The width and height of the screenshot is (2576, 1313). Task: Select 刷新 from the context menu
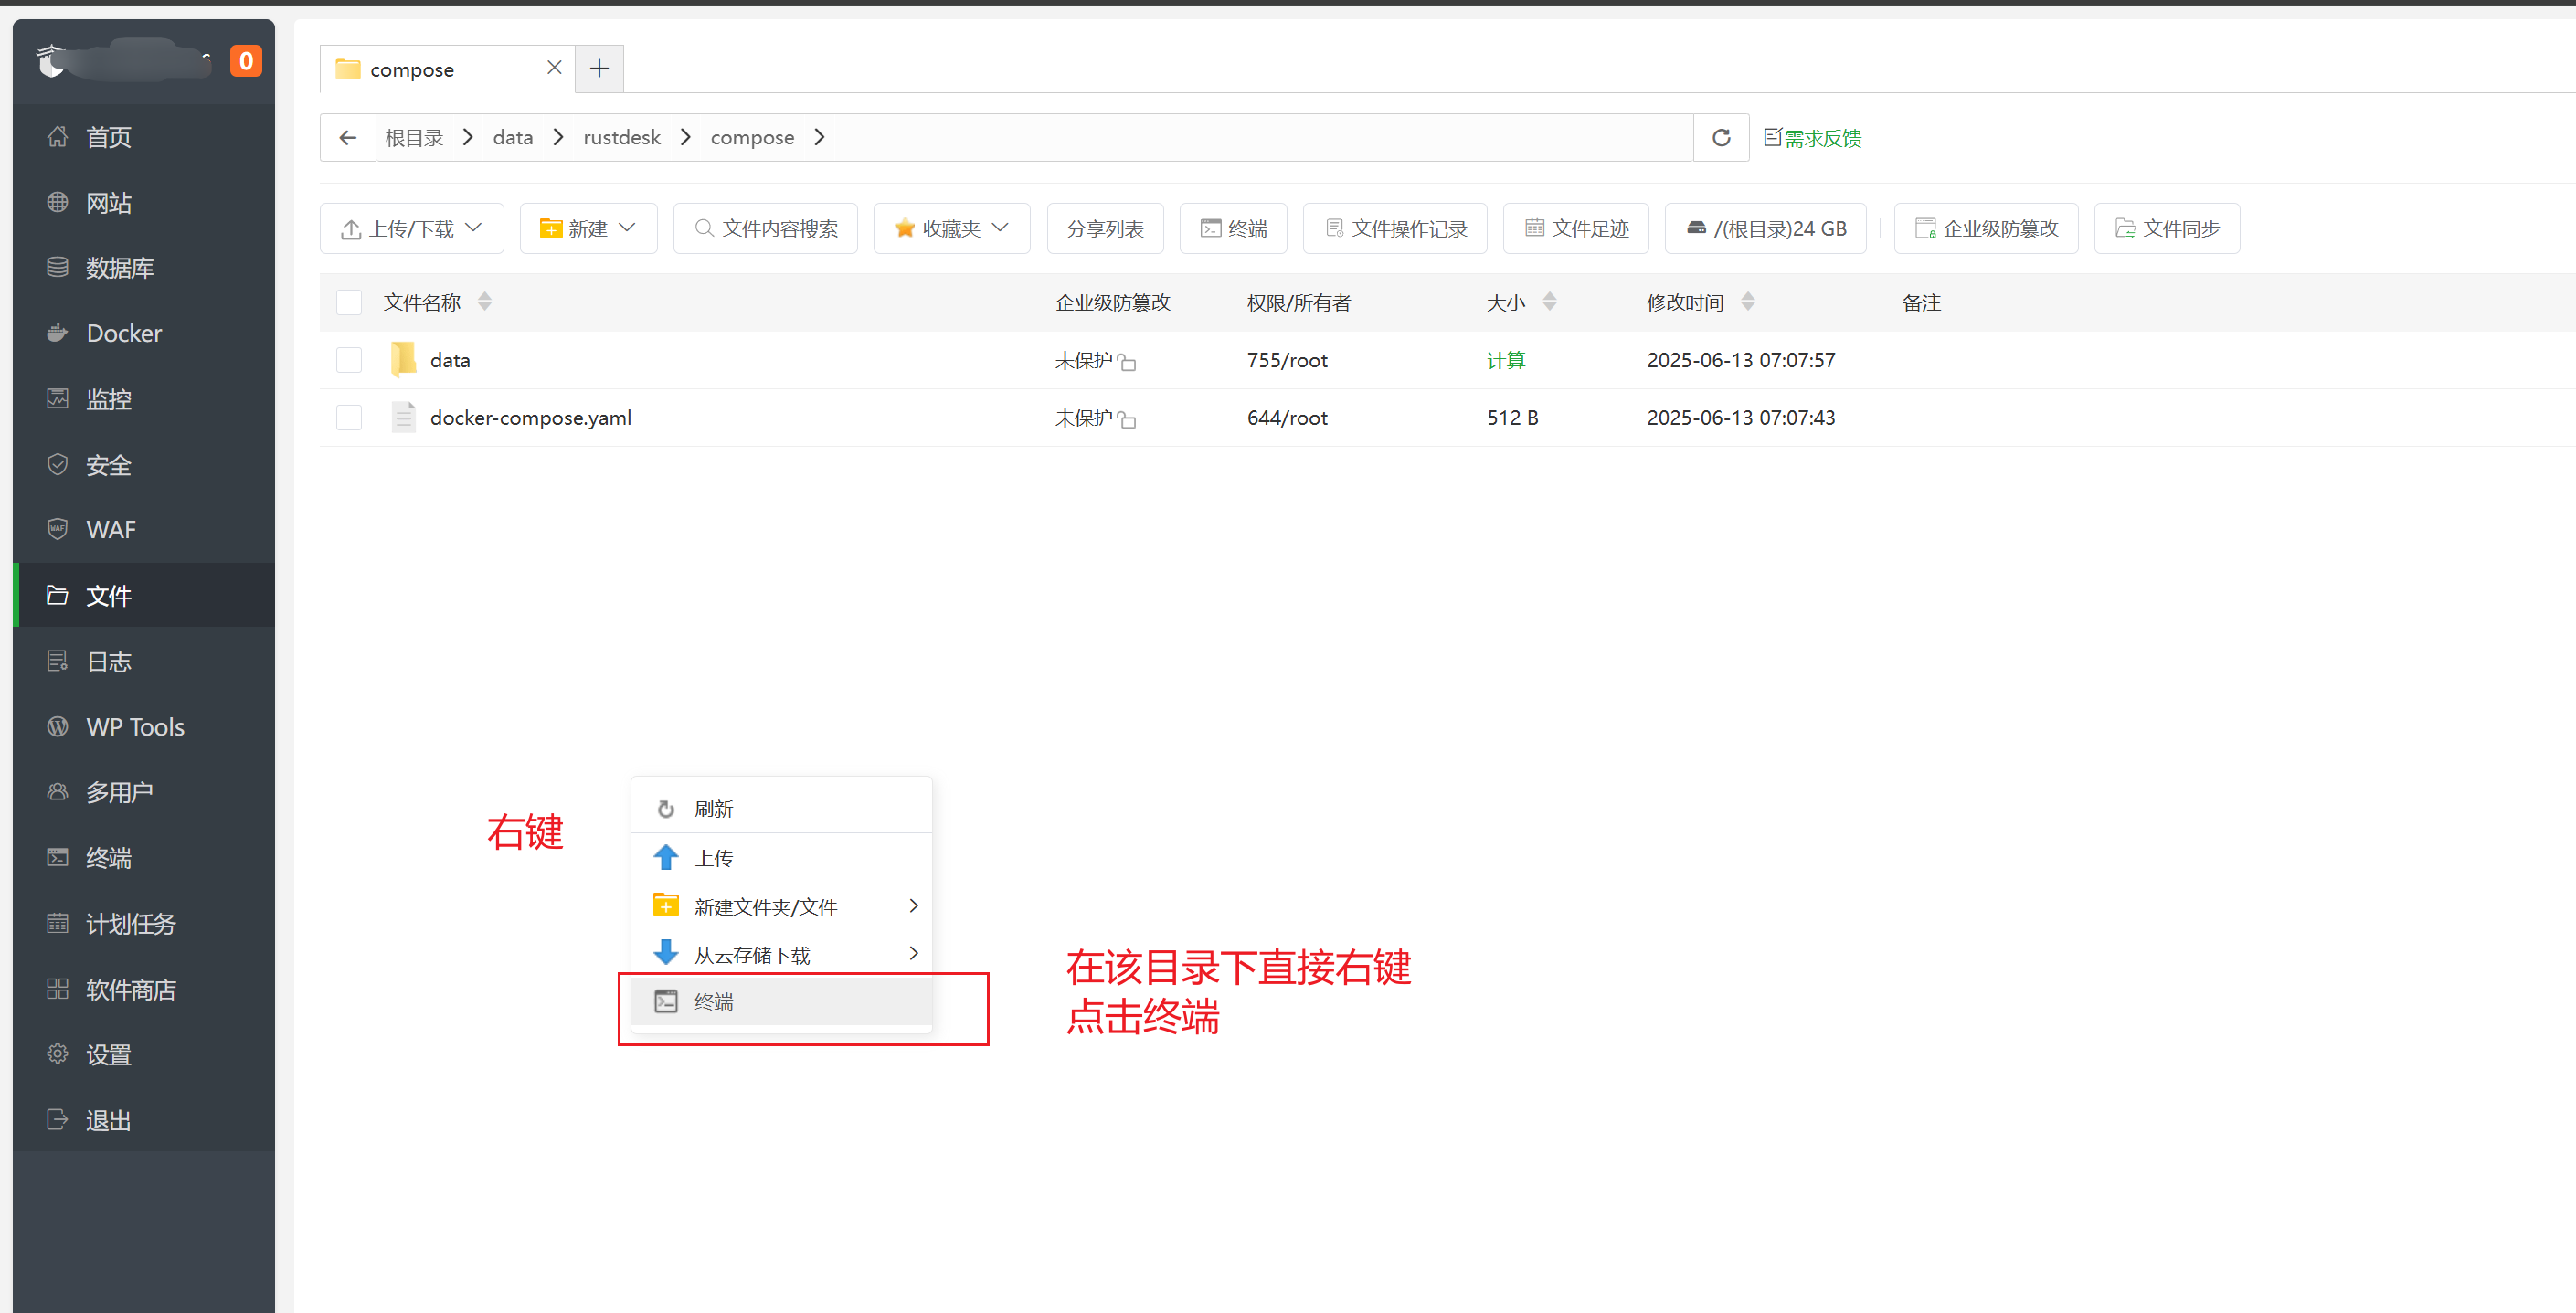[714, 809]
